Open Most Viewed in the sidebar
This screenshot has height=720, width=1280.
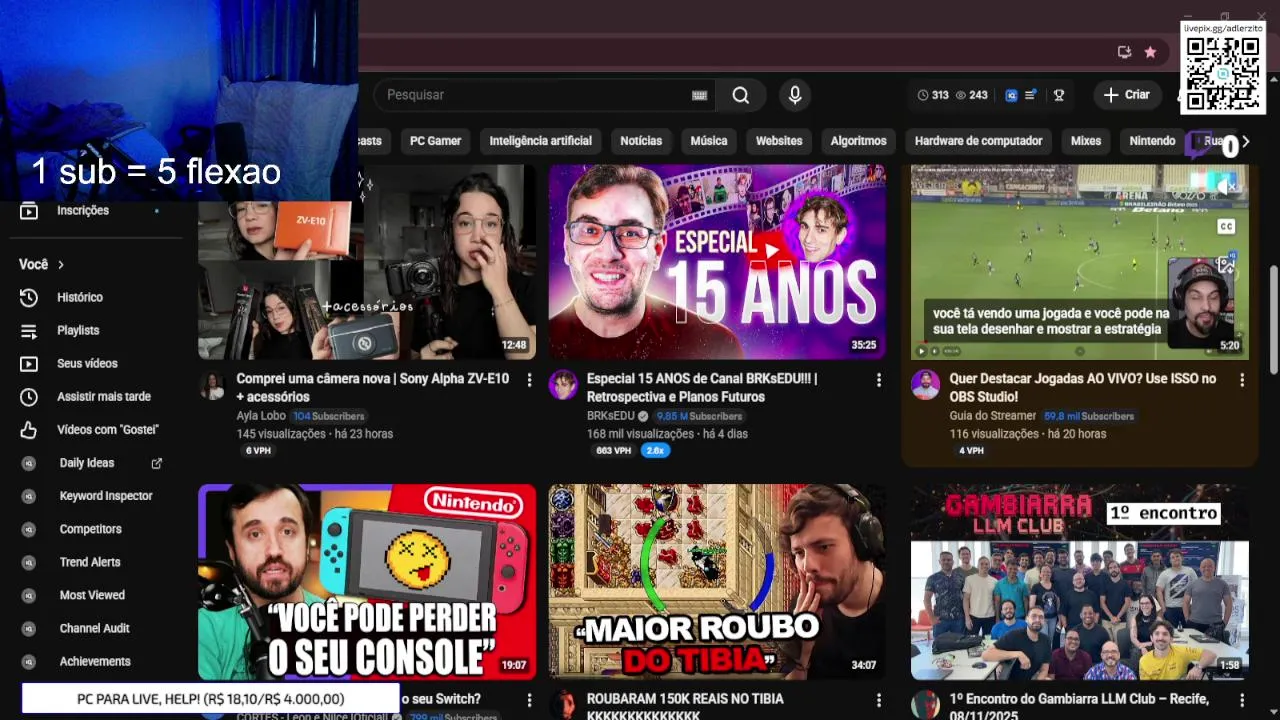[x=90, y=595]
